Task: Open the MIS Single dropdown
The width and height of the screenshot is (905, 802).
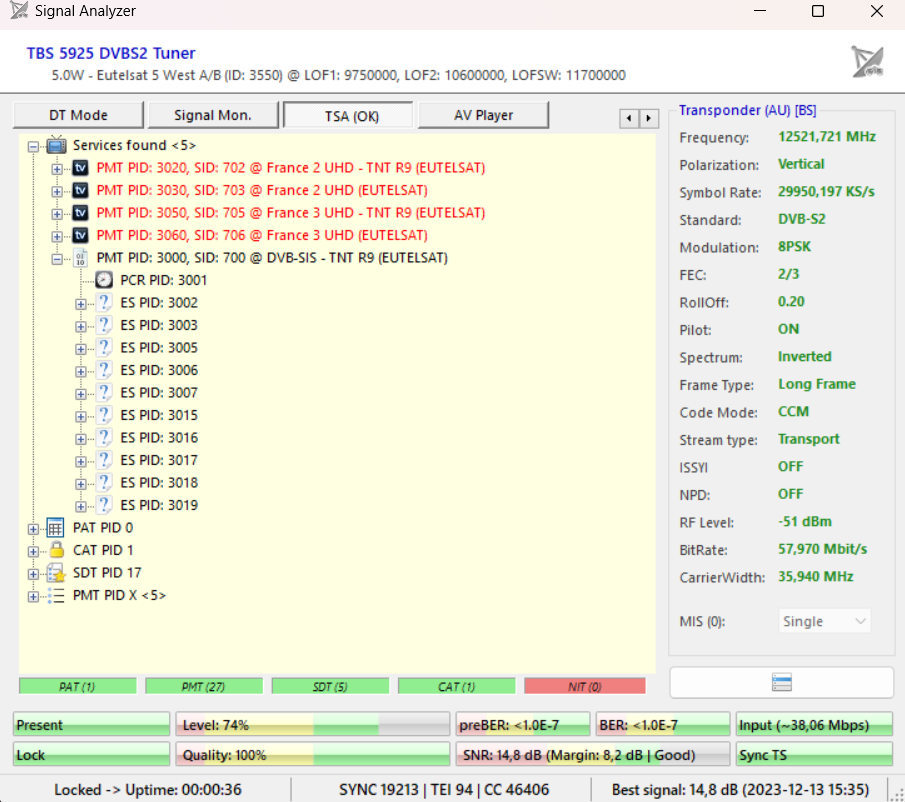Action: click(x=824, y=621)
